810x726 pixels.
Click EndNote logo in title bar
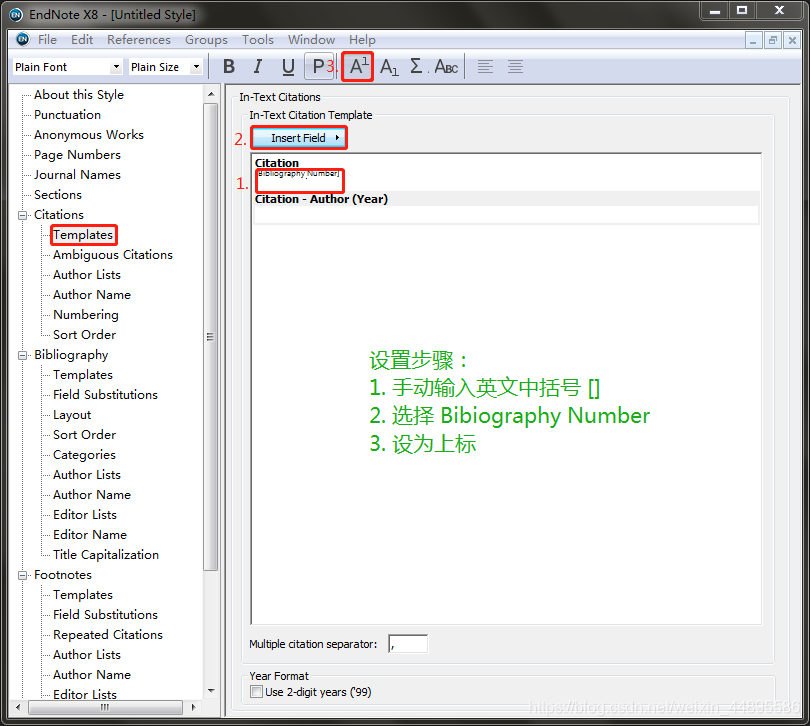click(16, 14)
